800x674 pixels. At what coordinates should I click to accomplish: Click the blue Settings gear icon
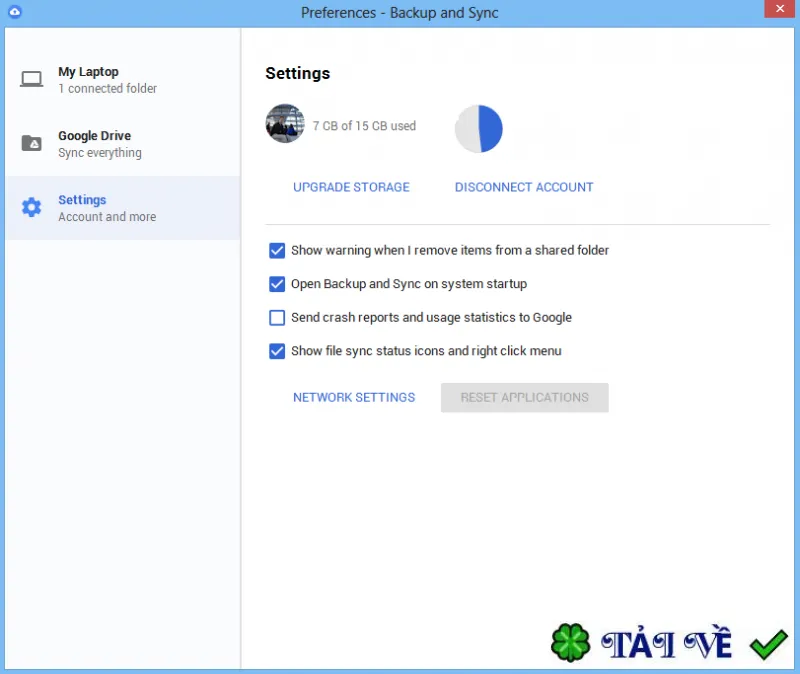[32, 207]
